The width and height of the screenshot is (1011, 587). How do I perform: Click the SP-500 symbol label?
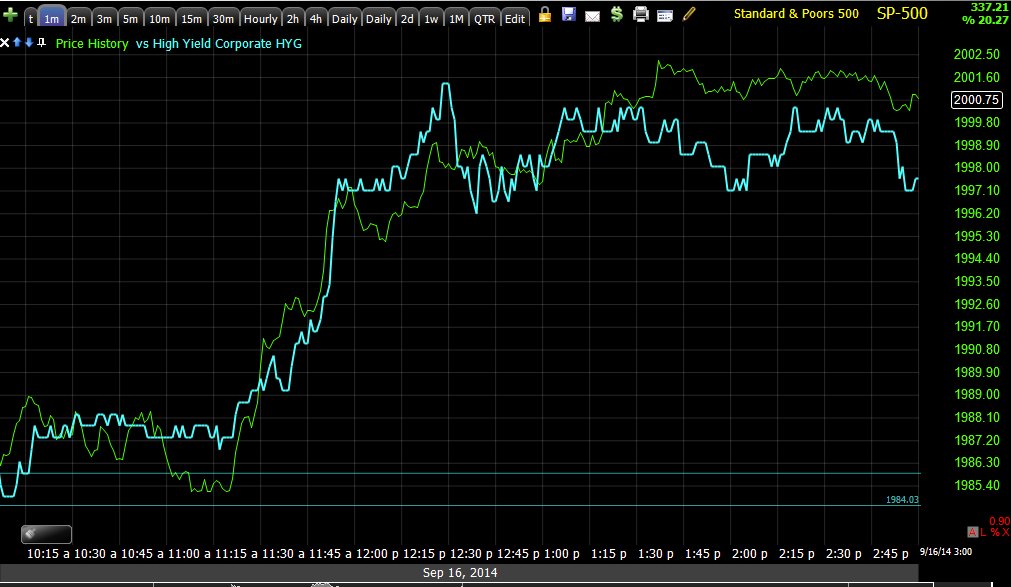pyautogui.click(x=902, y=14)
